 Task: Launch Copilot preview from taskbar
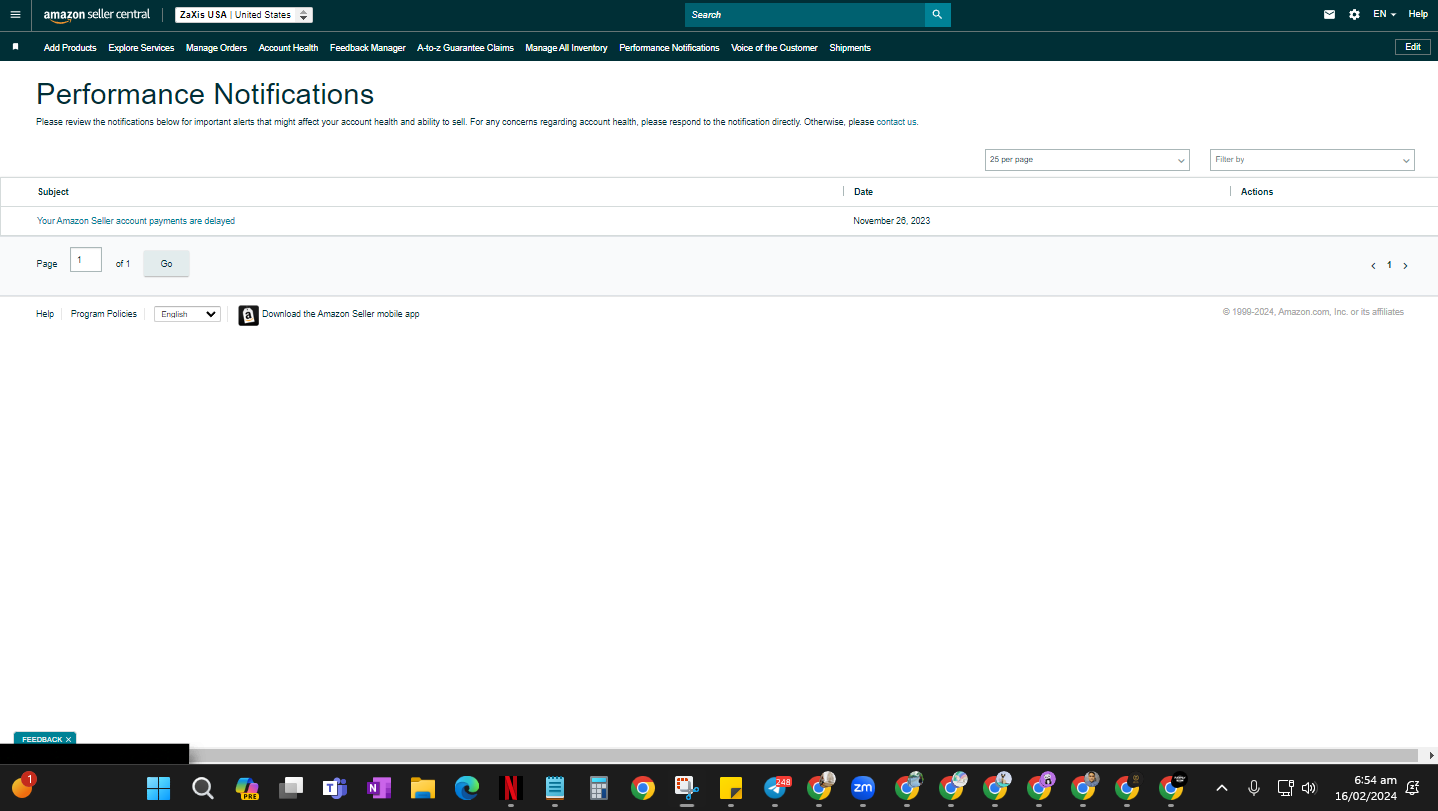pos(247,788)
